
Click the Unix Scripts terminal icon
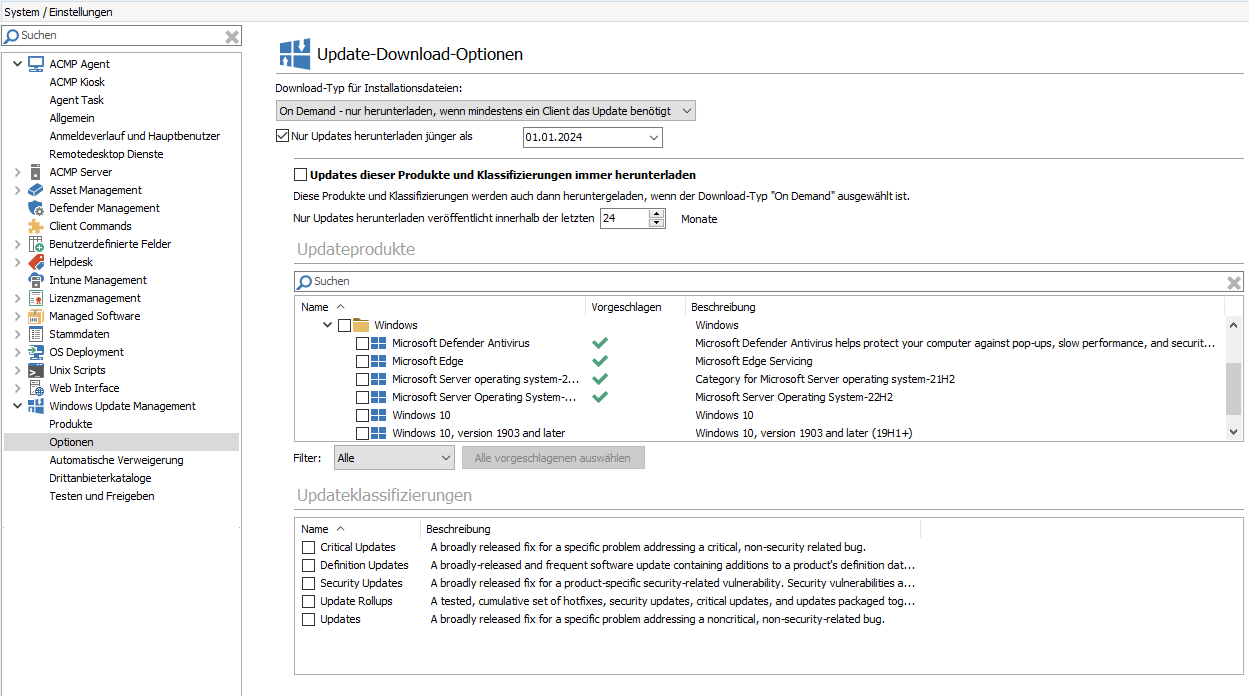[36, 370]
